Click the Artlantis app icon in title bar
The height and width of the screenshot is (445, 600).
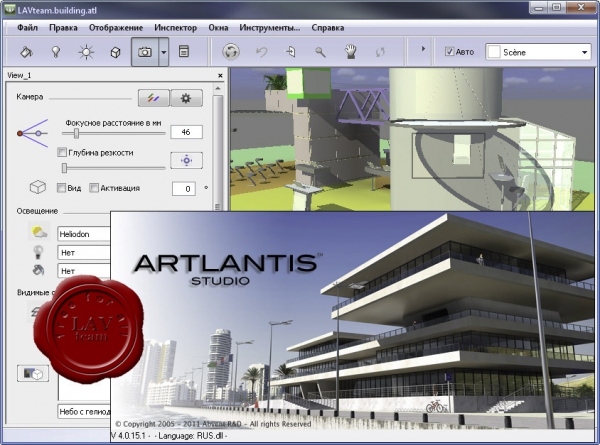point(9,9)
